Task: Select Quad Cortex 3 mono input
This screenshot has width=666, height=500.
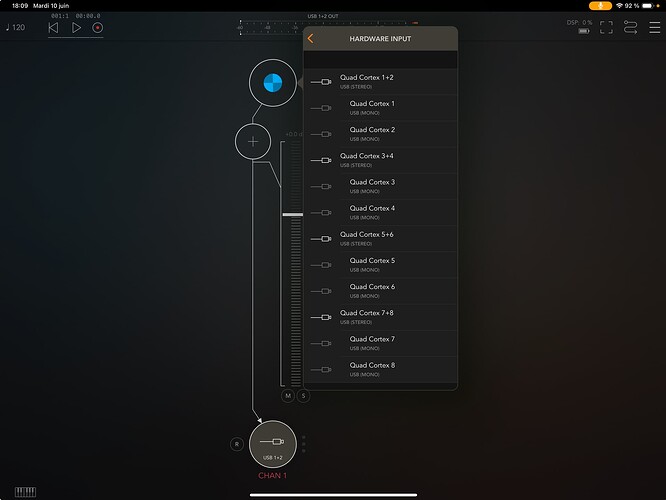Action: [x=380, y=186]
